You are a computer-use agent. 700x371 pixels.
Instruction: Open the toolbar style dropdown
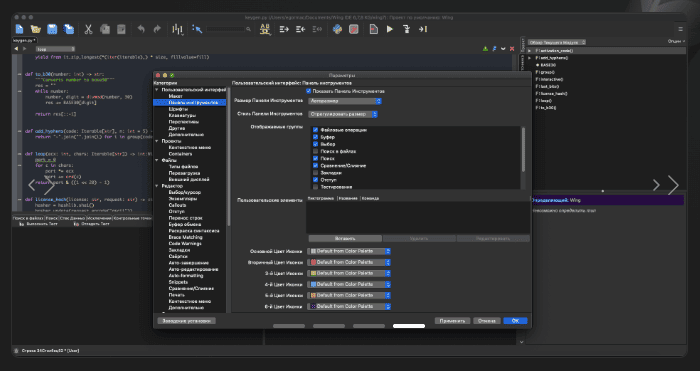(x=343, y=114)
